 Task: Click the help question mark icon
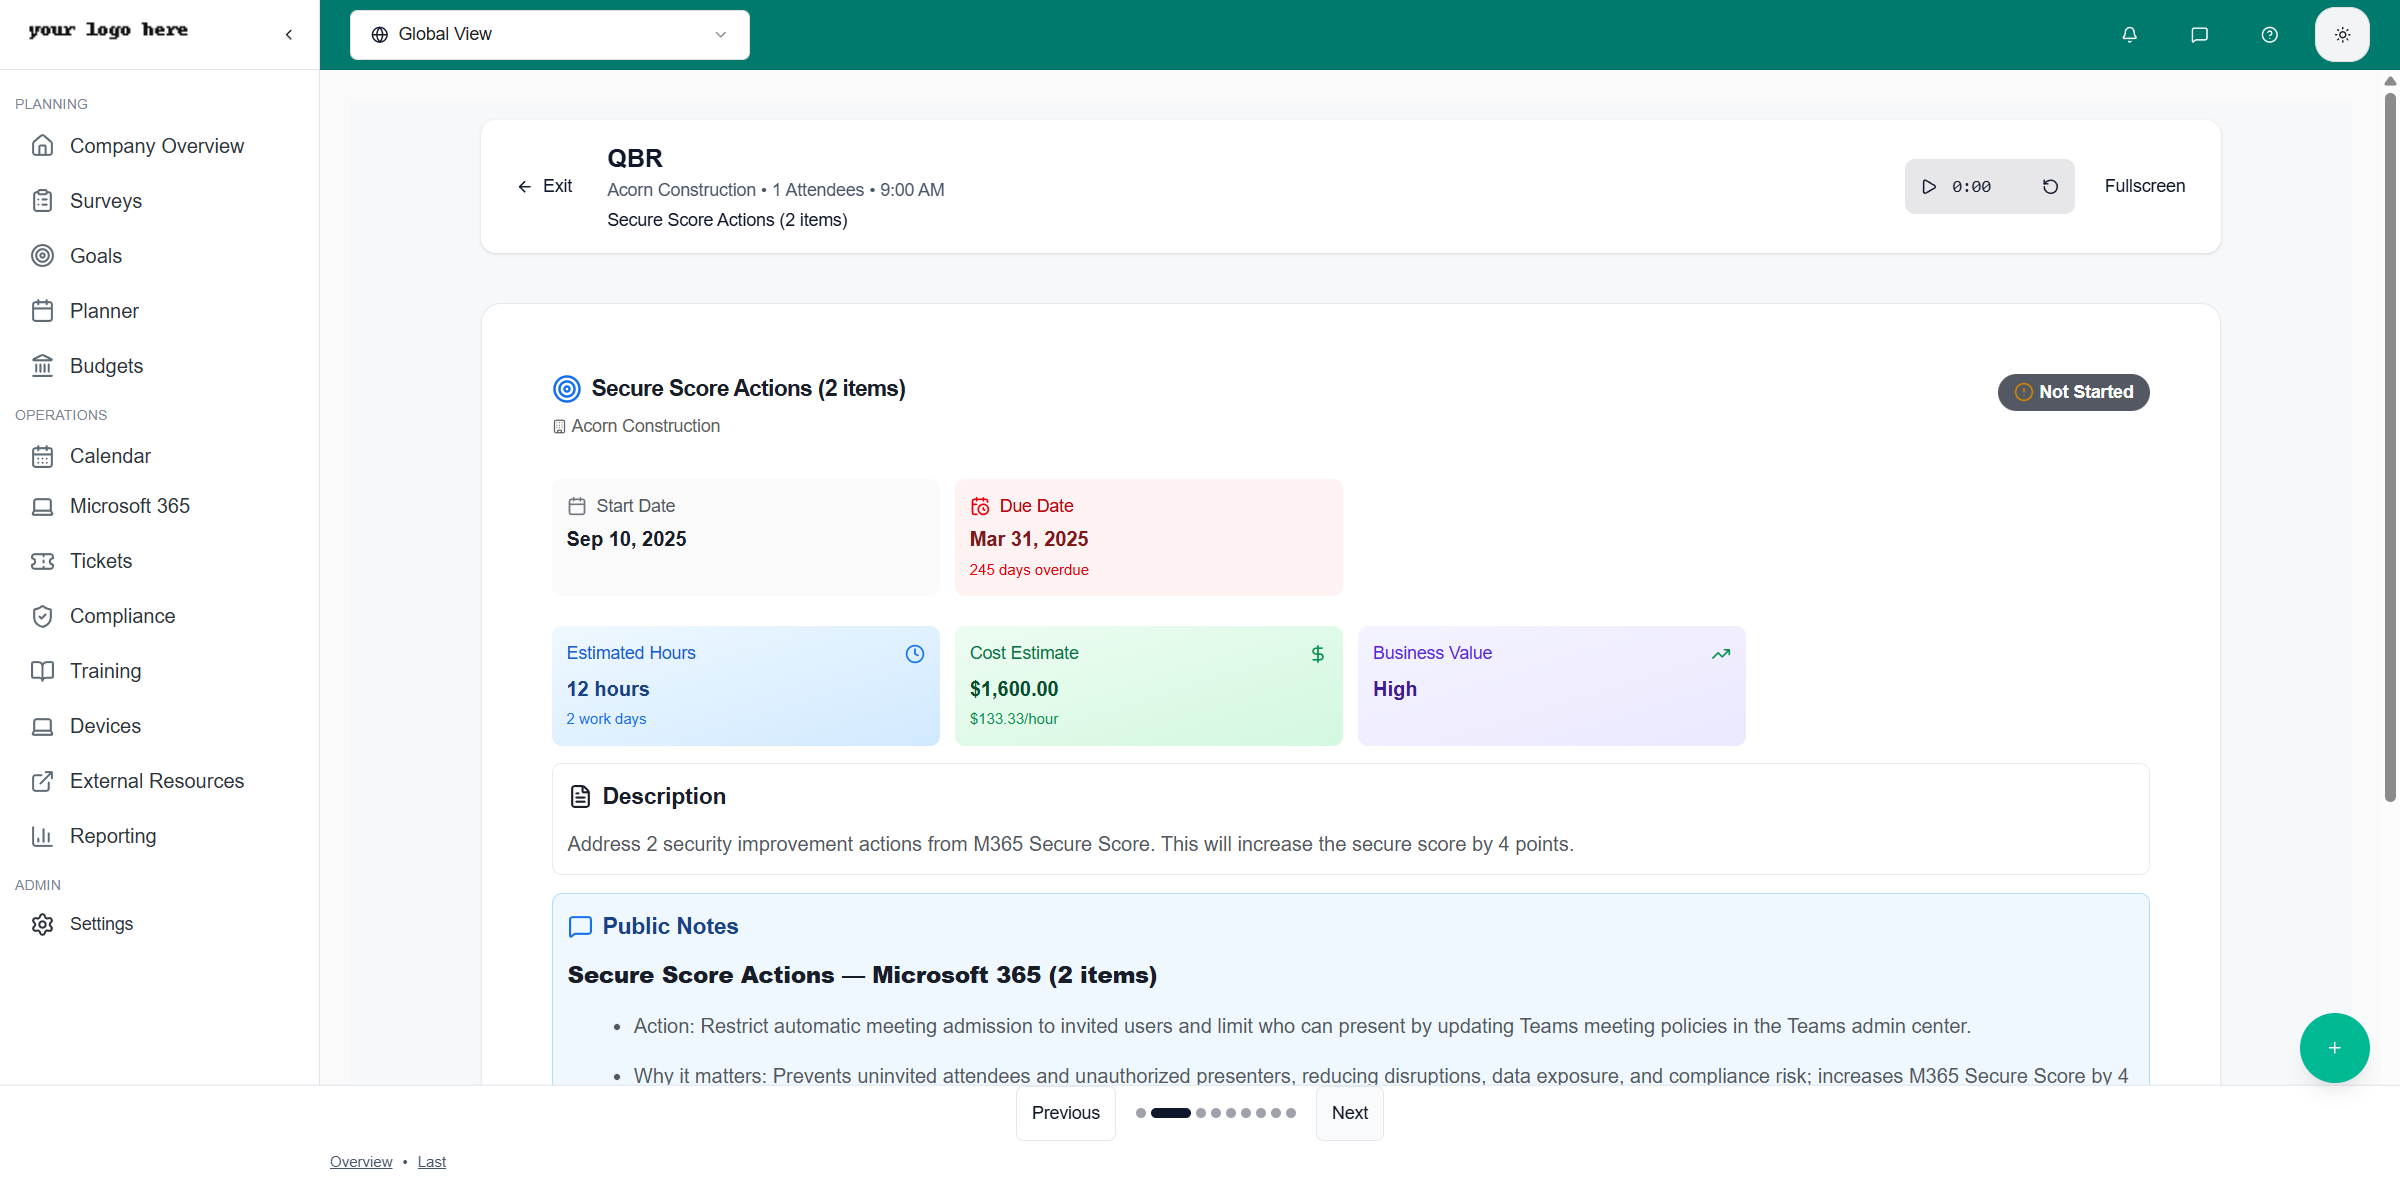coord(2269,35)
